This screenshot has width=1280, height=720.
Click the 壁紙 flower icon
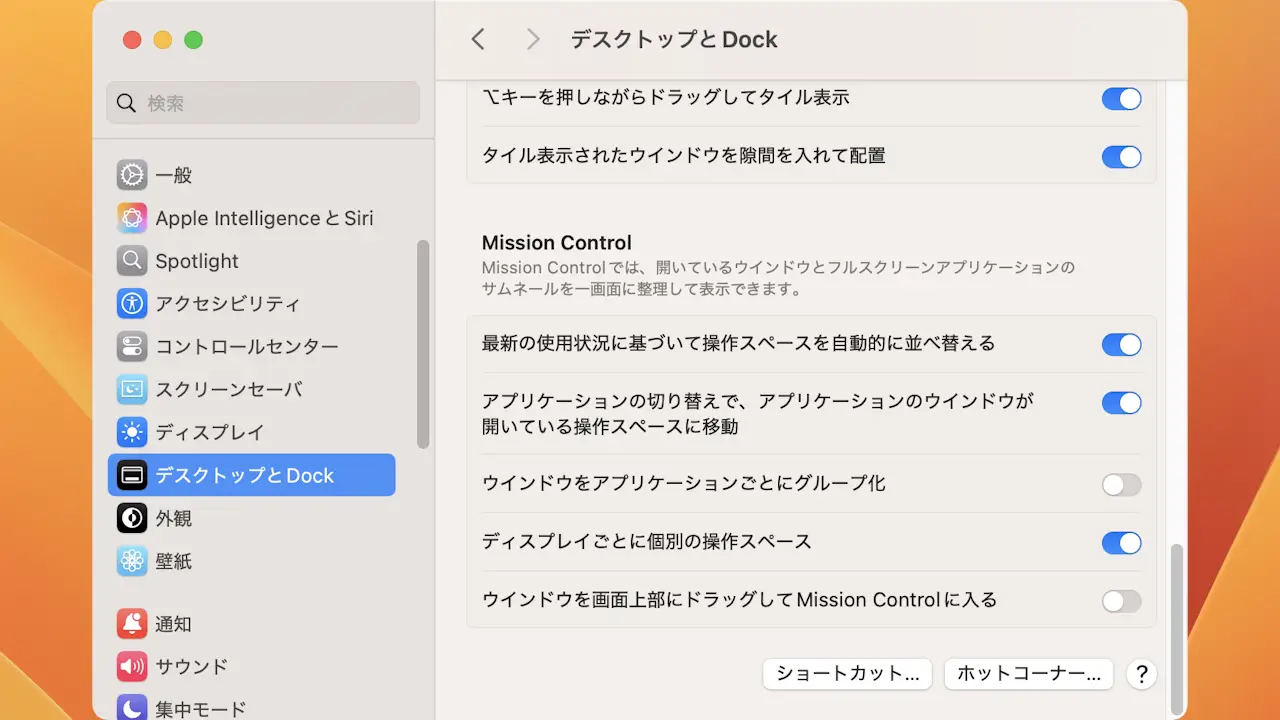point(132,561)
